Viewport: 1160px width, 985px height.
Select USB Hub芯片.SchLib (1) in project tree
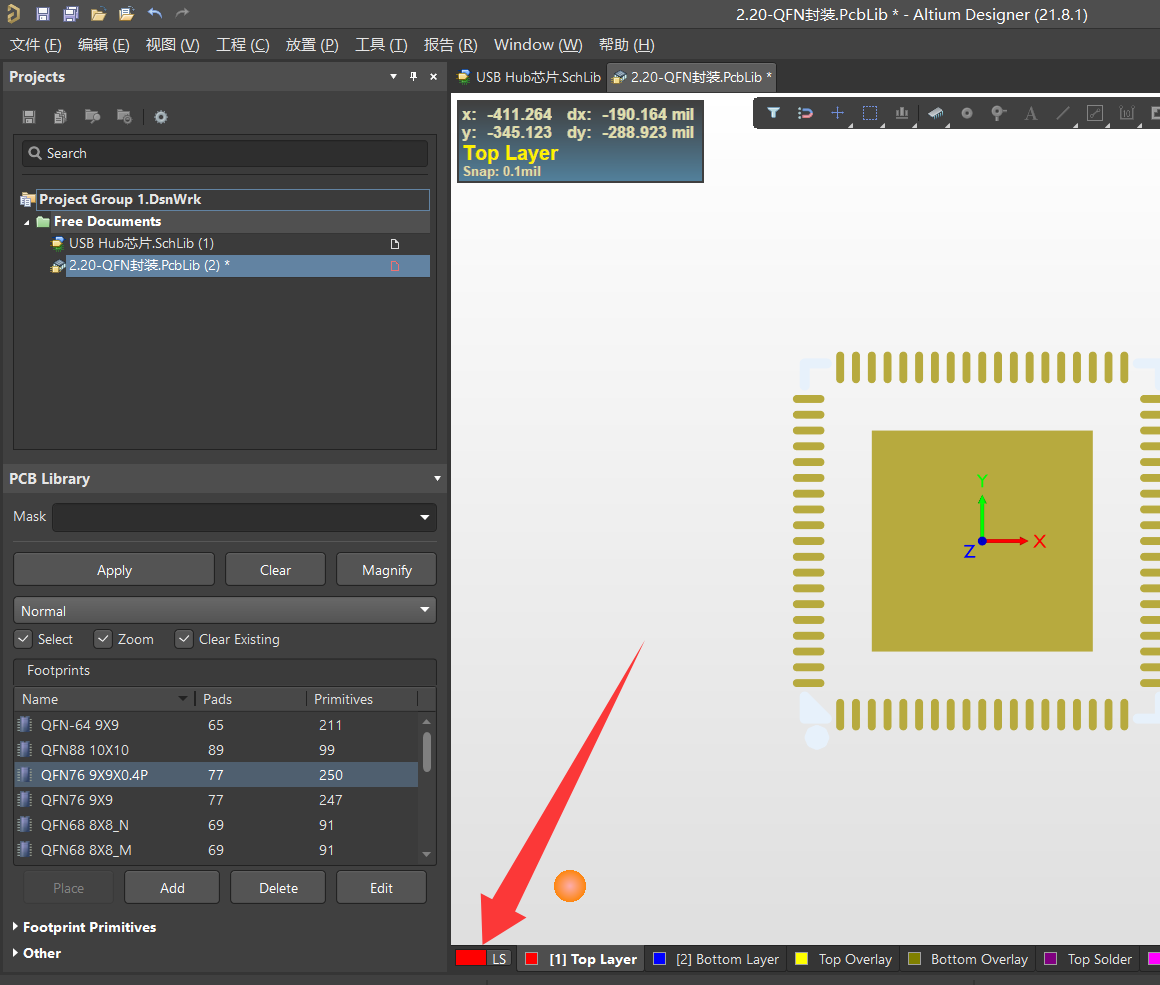point(141,243)
